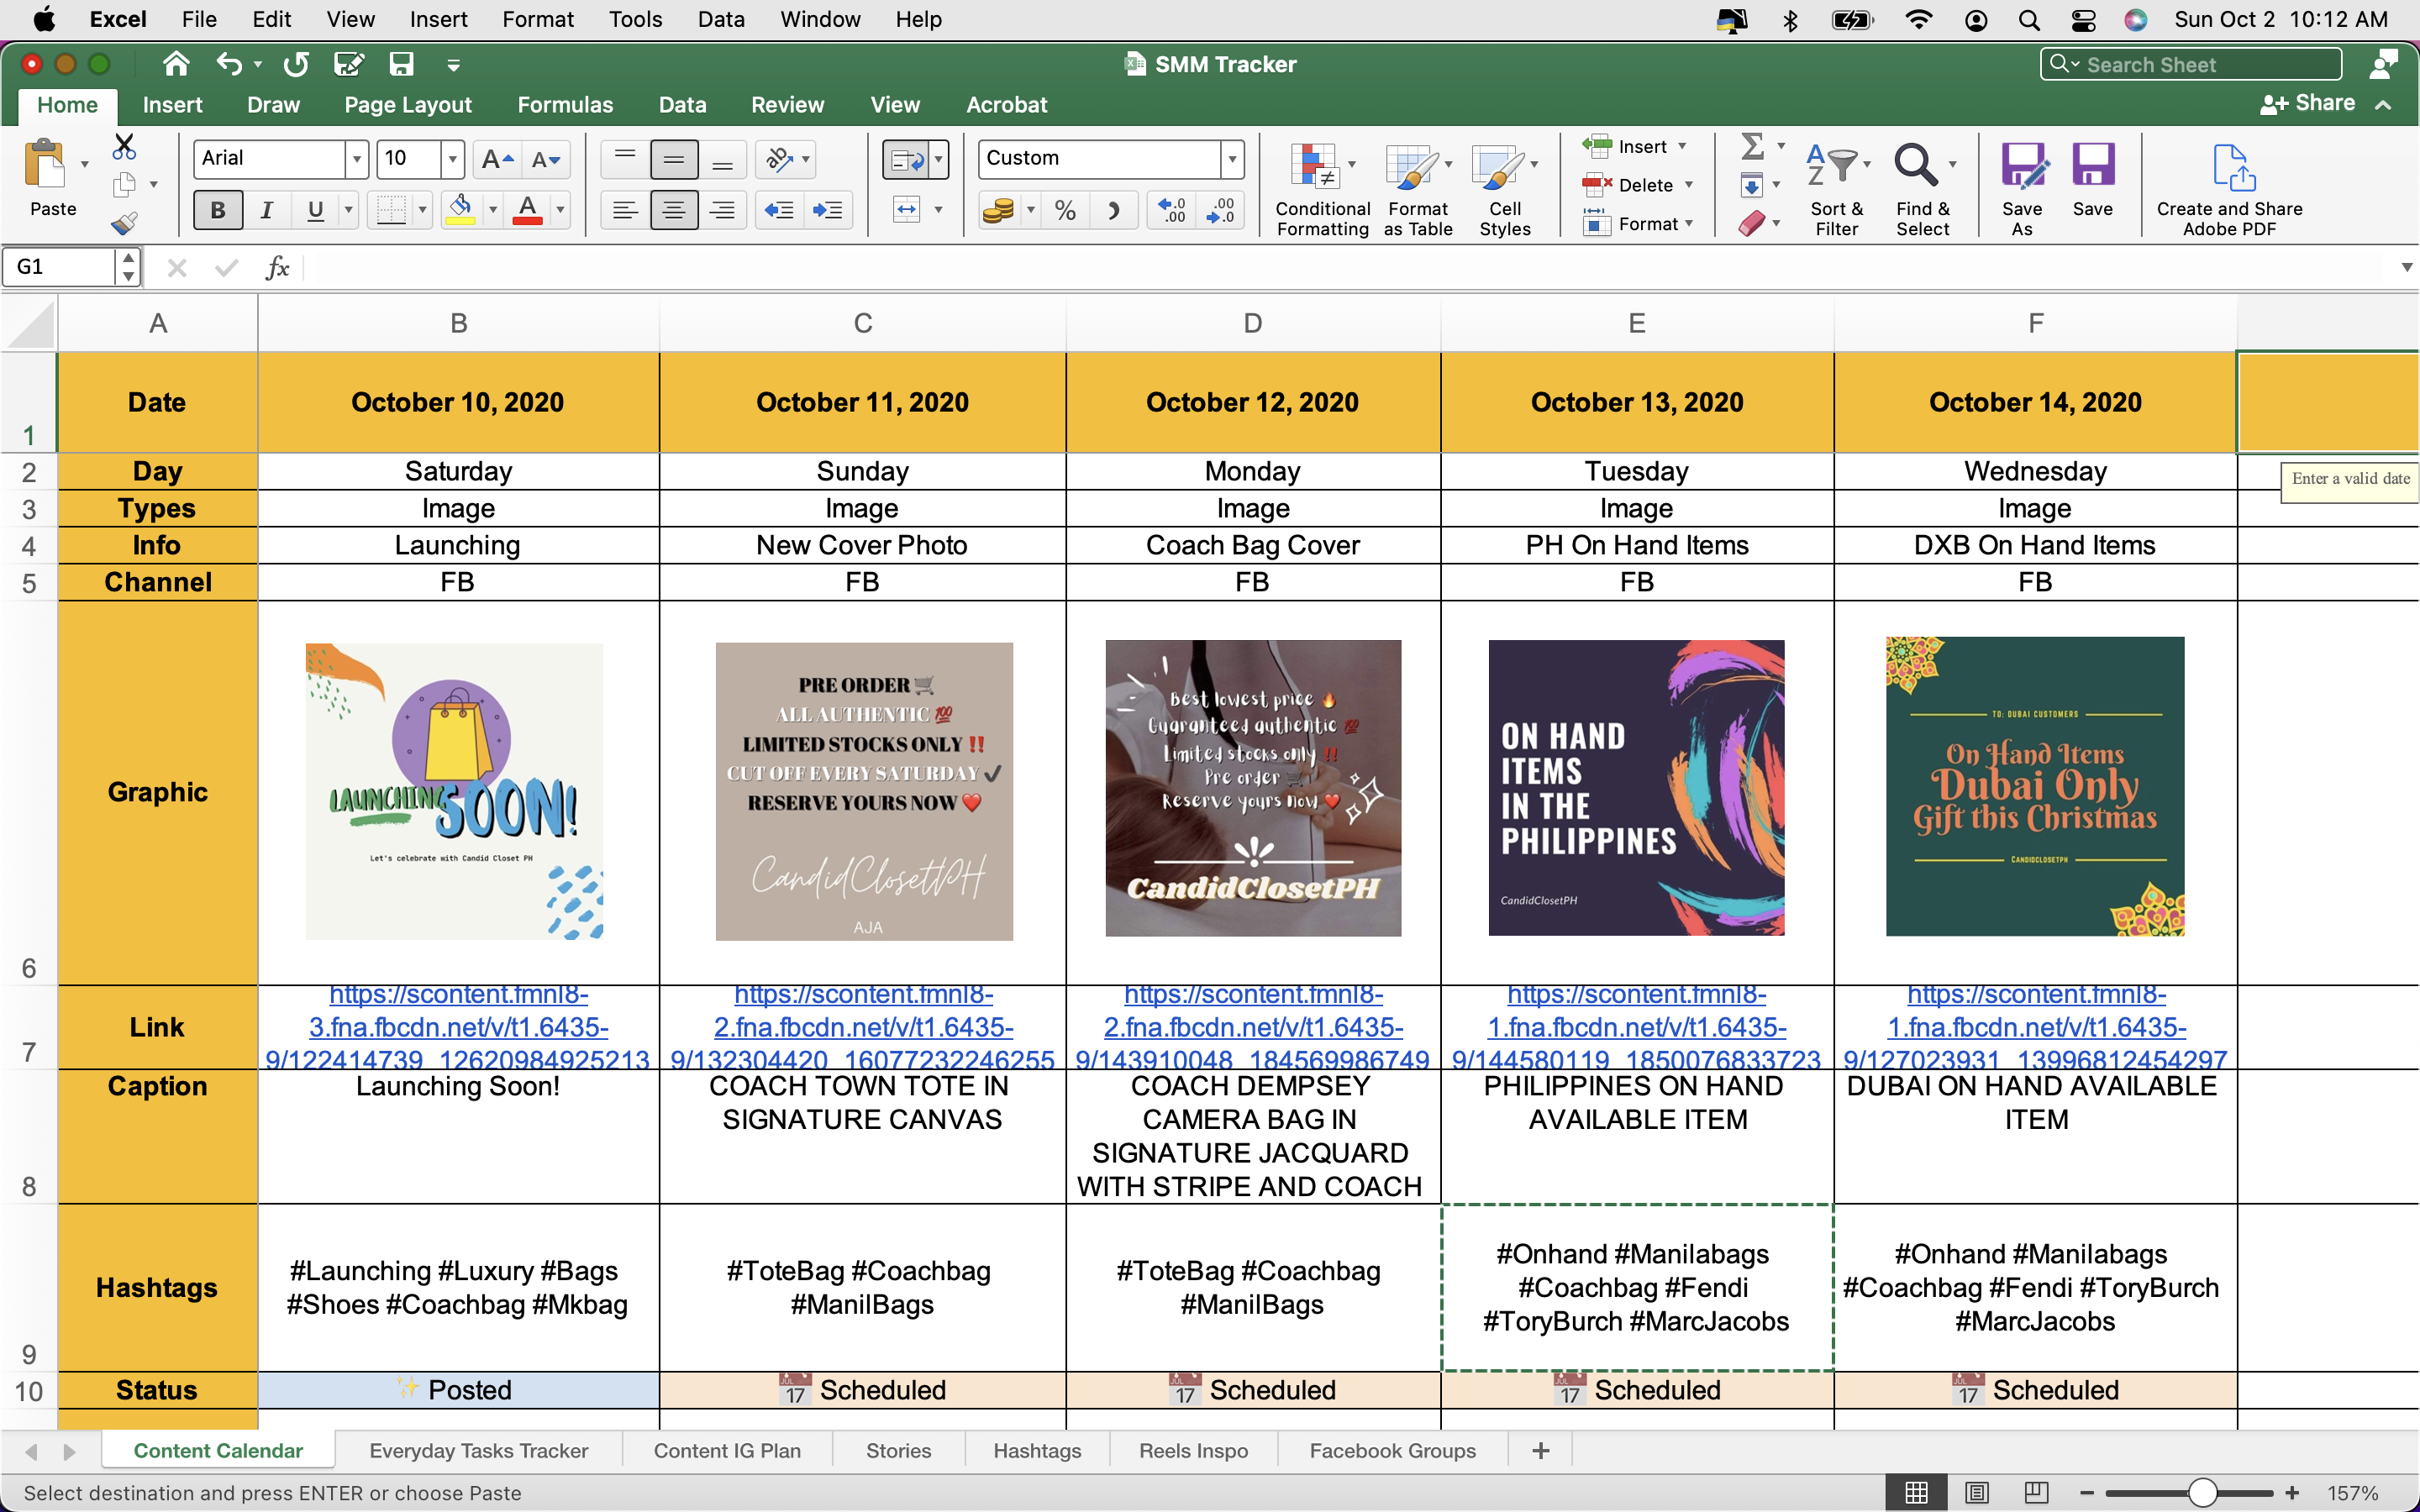Click Increase Indent icon
Viewport: 2420px width, 1512px height.
coord(827,210)
